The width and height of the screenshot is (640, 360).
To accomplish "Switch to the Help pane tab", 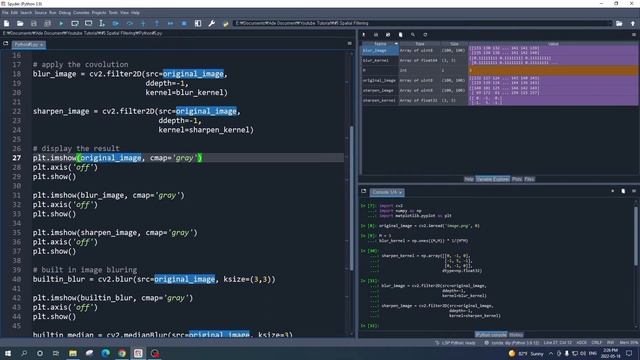I will [469, 179].
